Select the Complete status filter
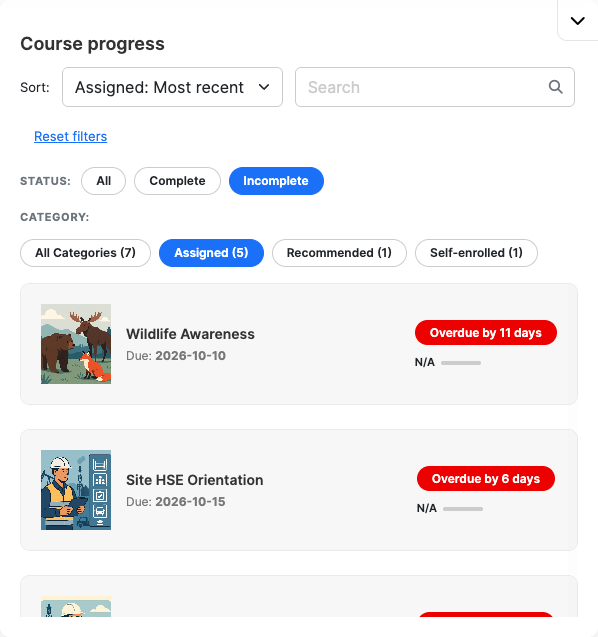Image resolution: width=598 pixels, height=637 pixels. [178, 181]
